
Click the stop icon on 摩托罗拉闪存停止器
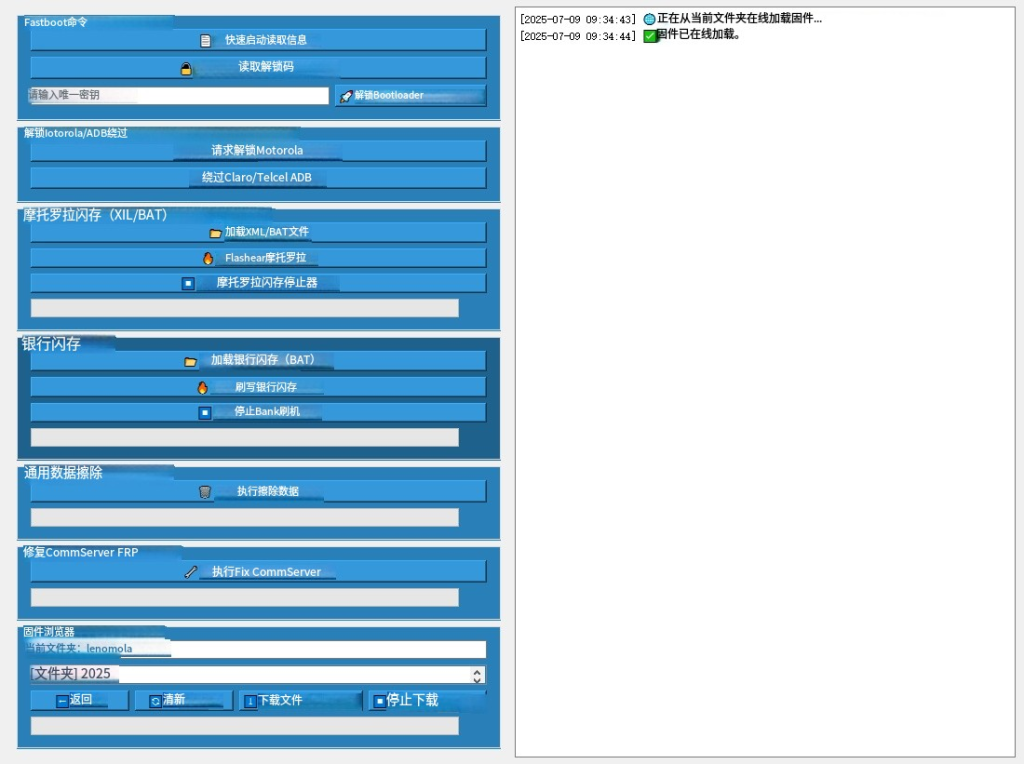point(188,284)
